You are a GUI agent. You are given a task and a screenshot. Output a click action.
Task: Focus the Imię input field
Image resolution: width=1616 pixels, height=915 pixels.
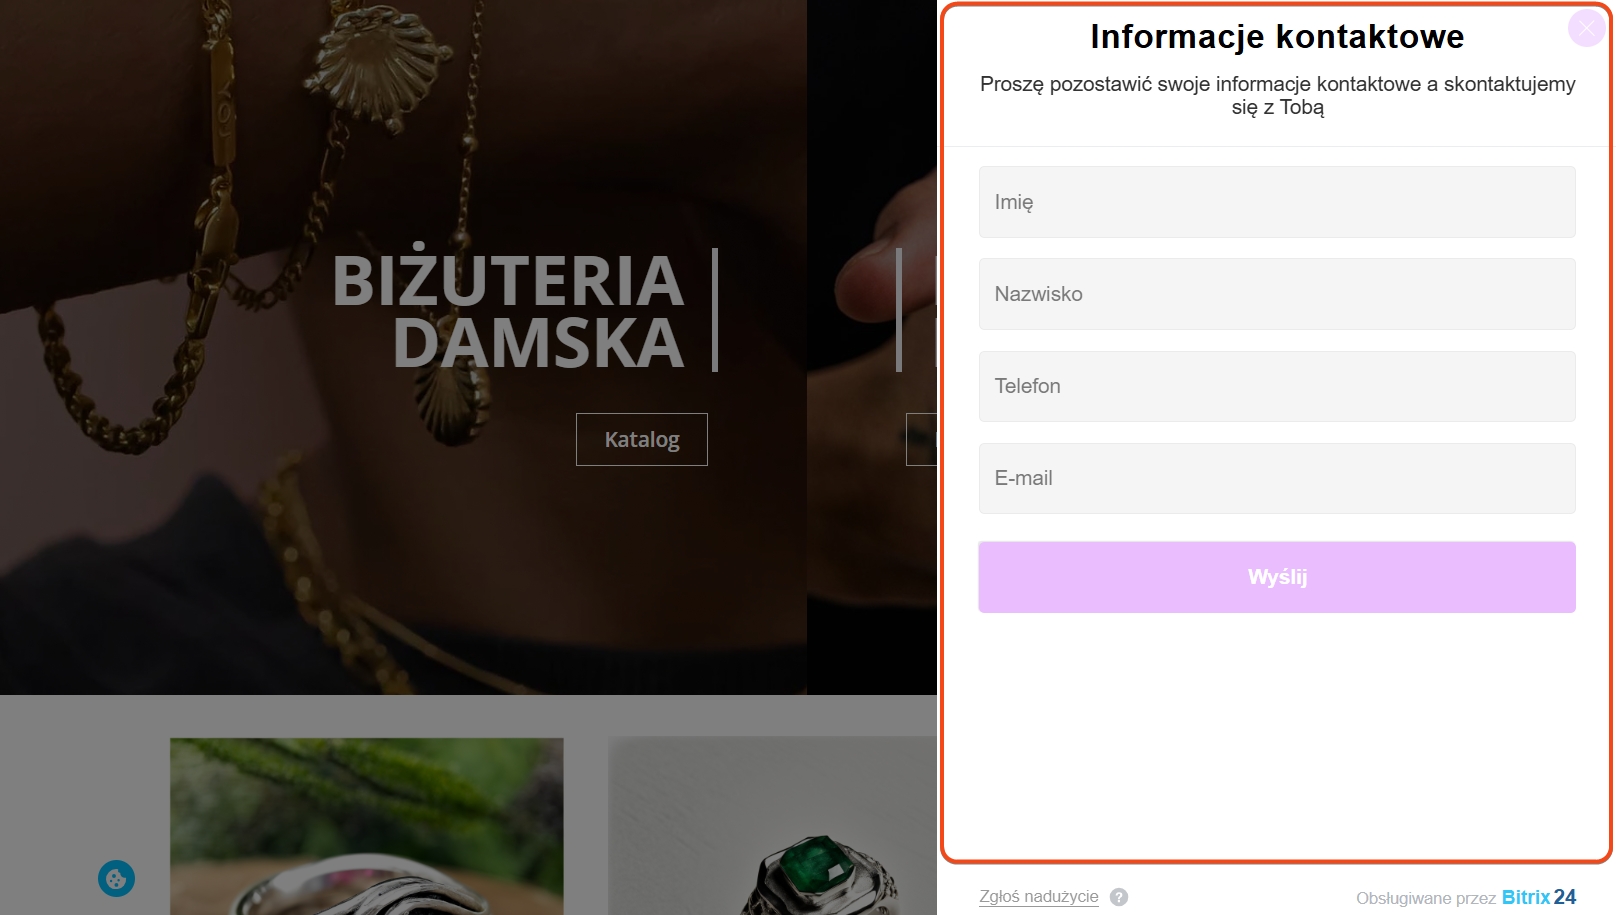(x=1277, y=202)
